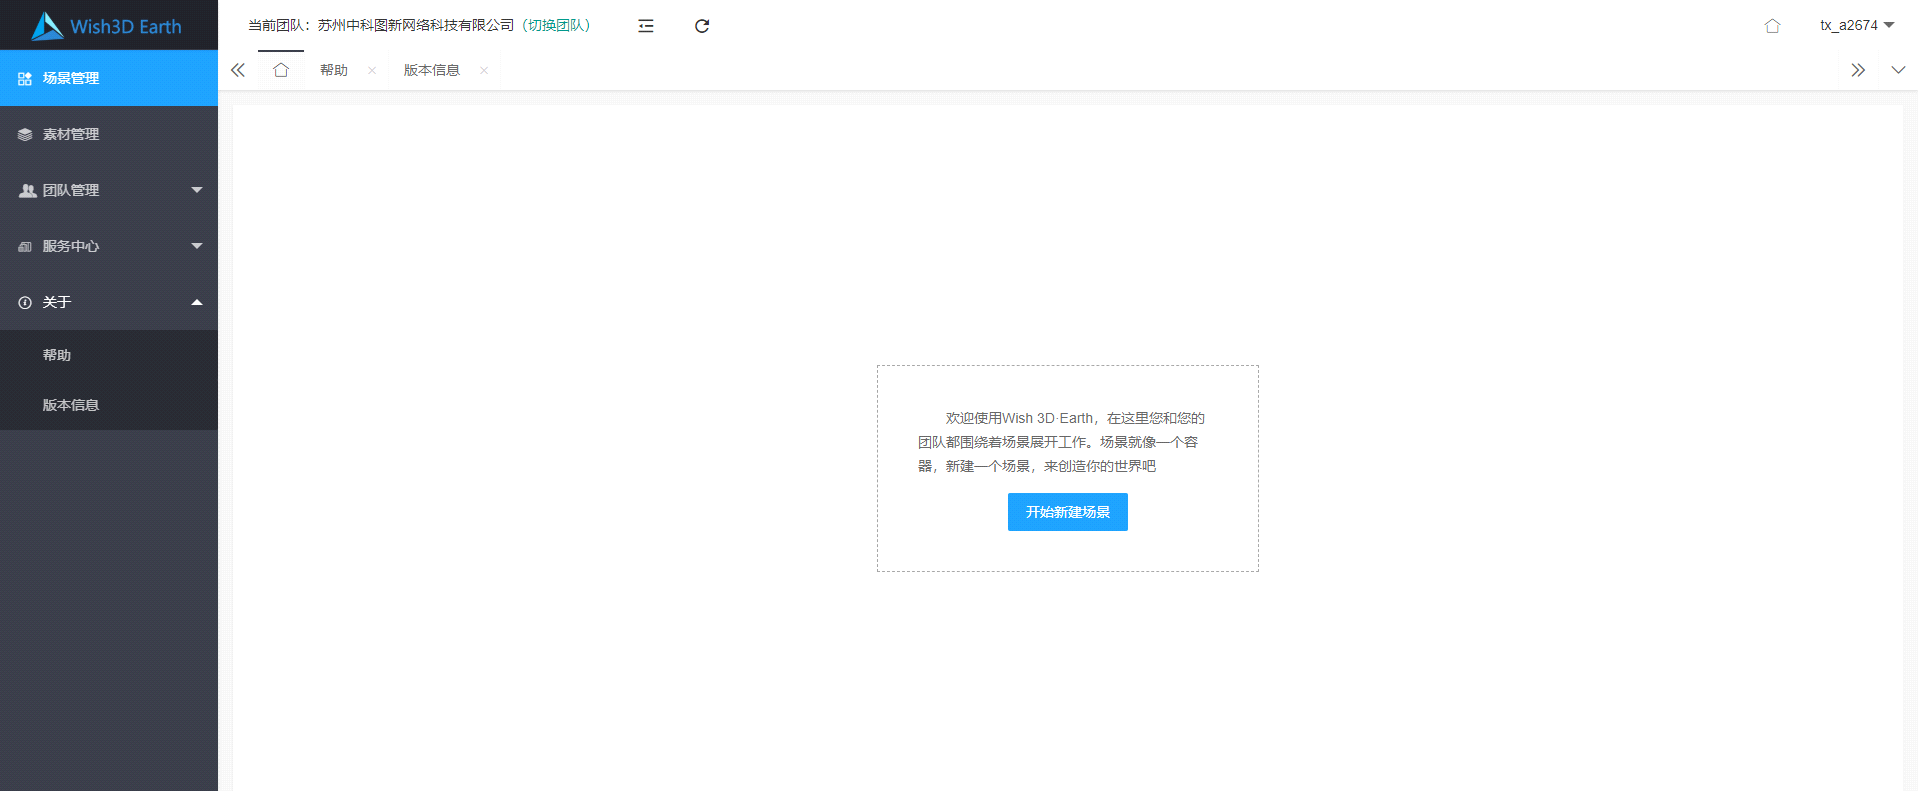Click the 开始新建场景 button
Viewport: 1918px width, 791px height.
coord(1067,512)
